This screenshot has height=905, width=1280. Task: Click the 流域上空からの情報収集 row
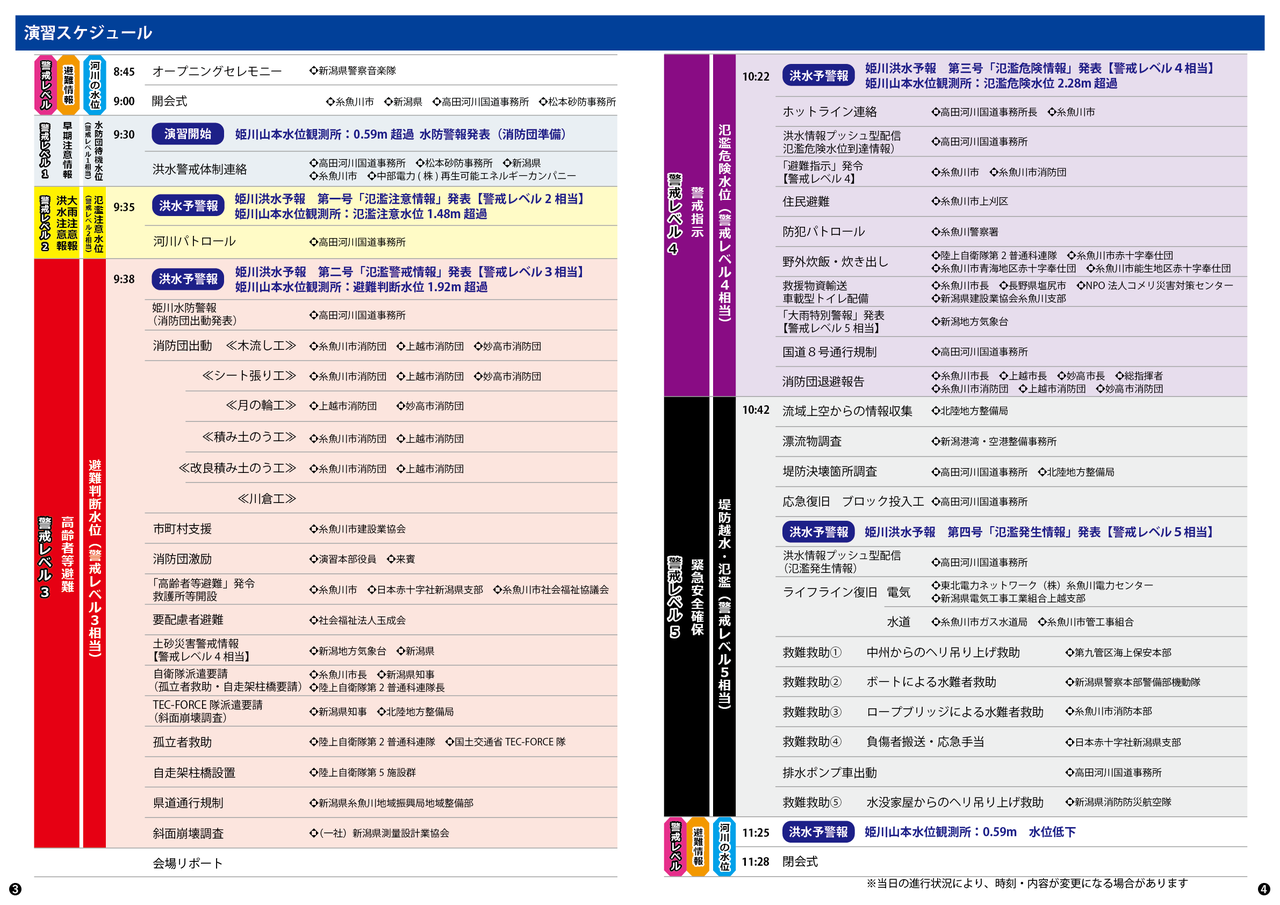coord(1011,411)
